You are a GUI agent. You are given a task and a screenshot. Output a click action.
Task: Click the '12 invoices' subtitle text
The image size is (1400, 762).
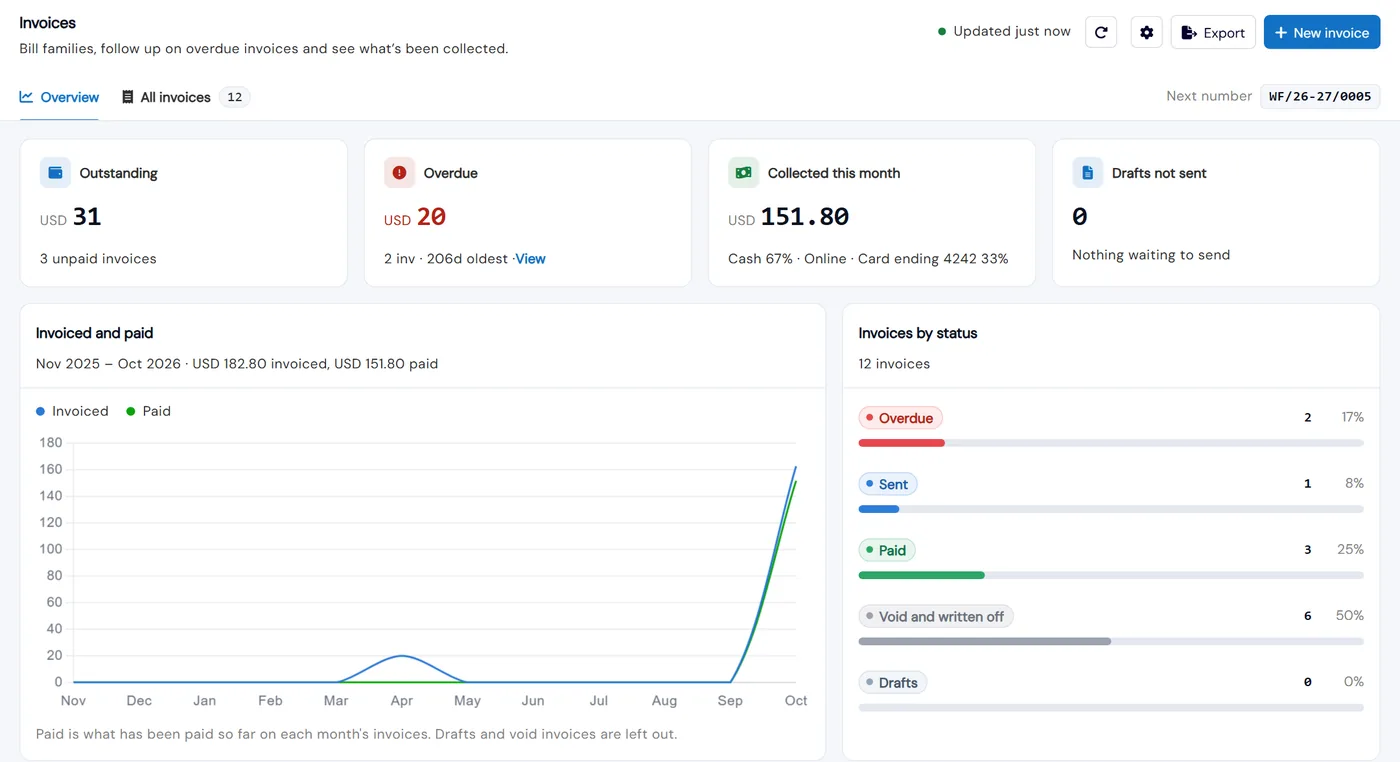coord(894,364)
